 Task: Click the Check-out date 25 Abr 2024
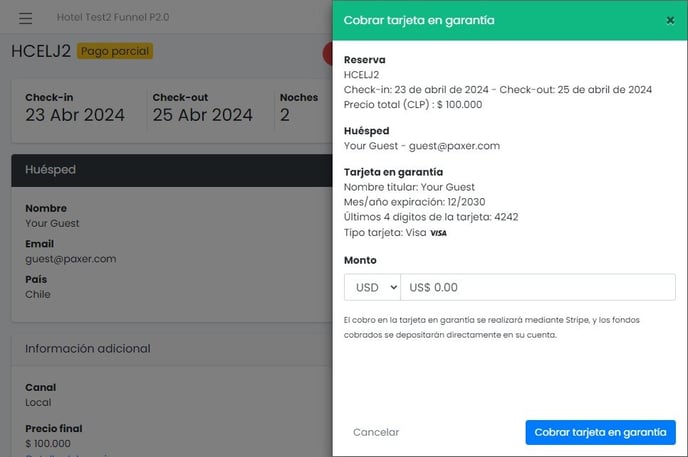tap(203, 115)
